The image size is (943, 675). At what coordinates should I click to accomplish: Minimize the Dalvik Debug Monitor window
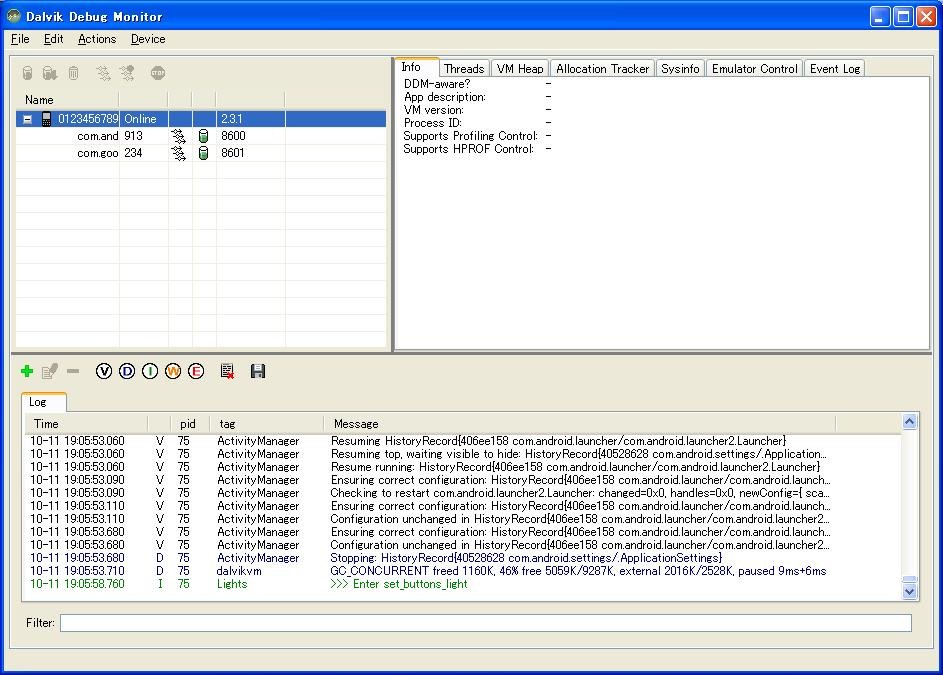pos(880,16)
